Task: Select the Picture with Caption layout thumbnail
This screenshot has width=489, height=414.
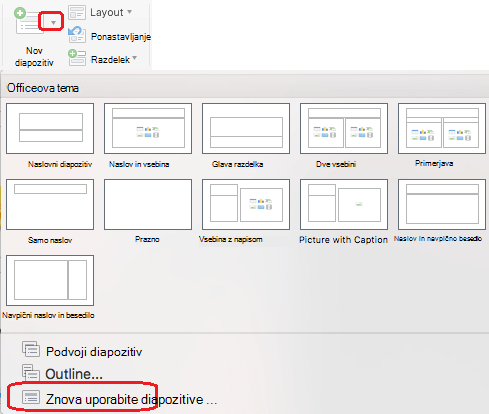Action: [x=344, y=204]
